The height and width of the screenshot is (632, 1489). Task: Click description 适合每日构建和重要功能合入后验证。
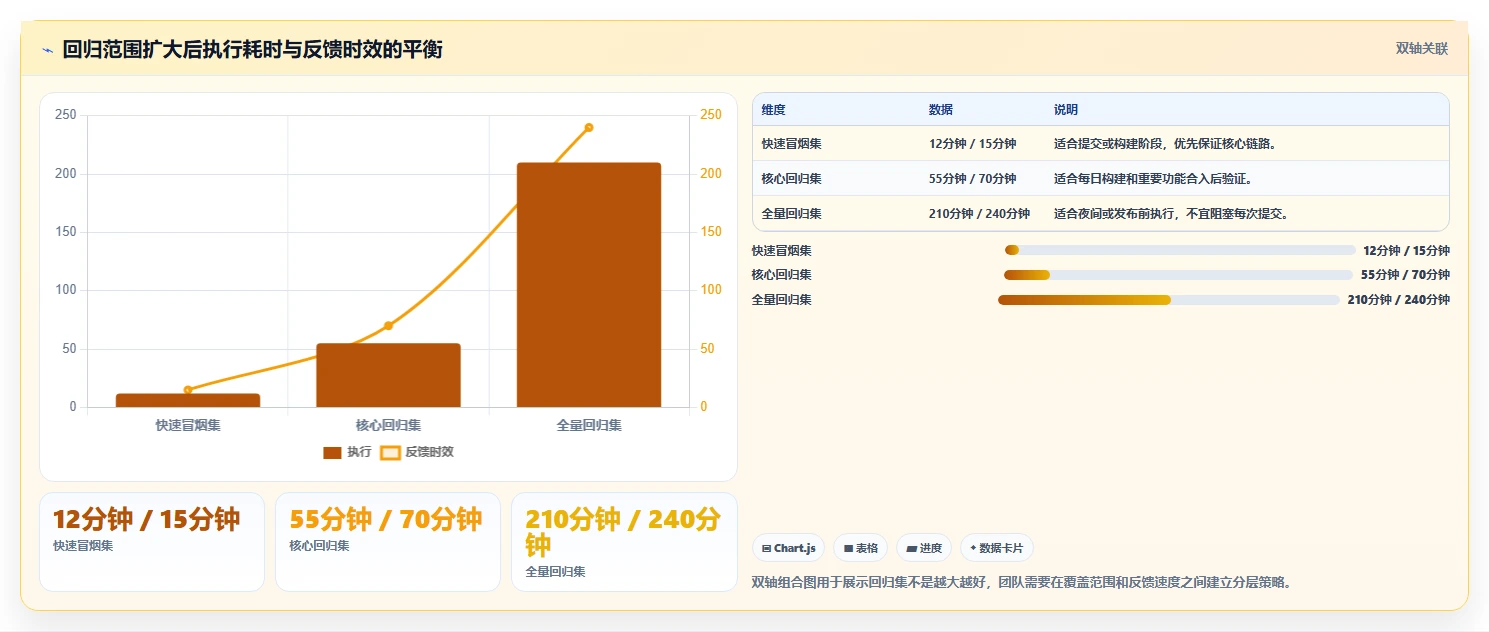[1153, 179]
